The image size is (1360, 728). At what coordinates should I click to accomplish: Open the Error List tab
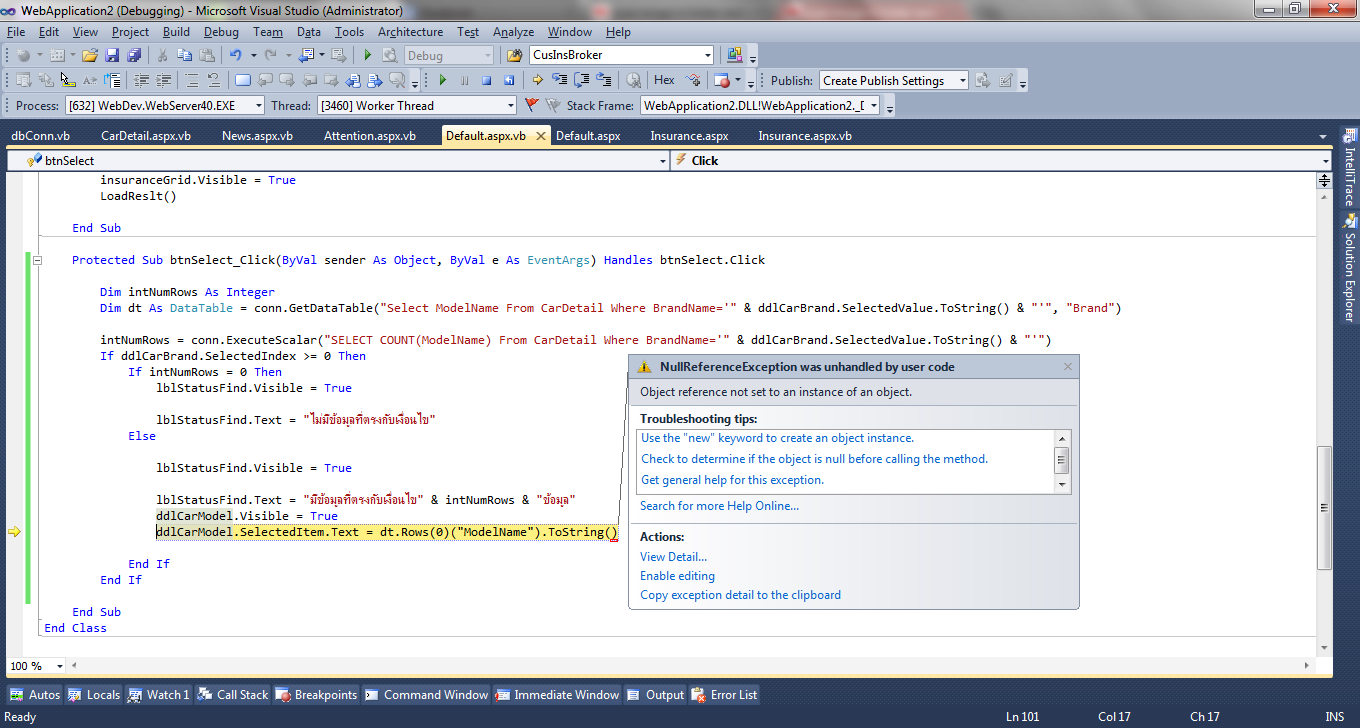coord(724,694)
